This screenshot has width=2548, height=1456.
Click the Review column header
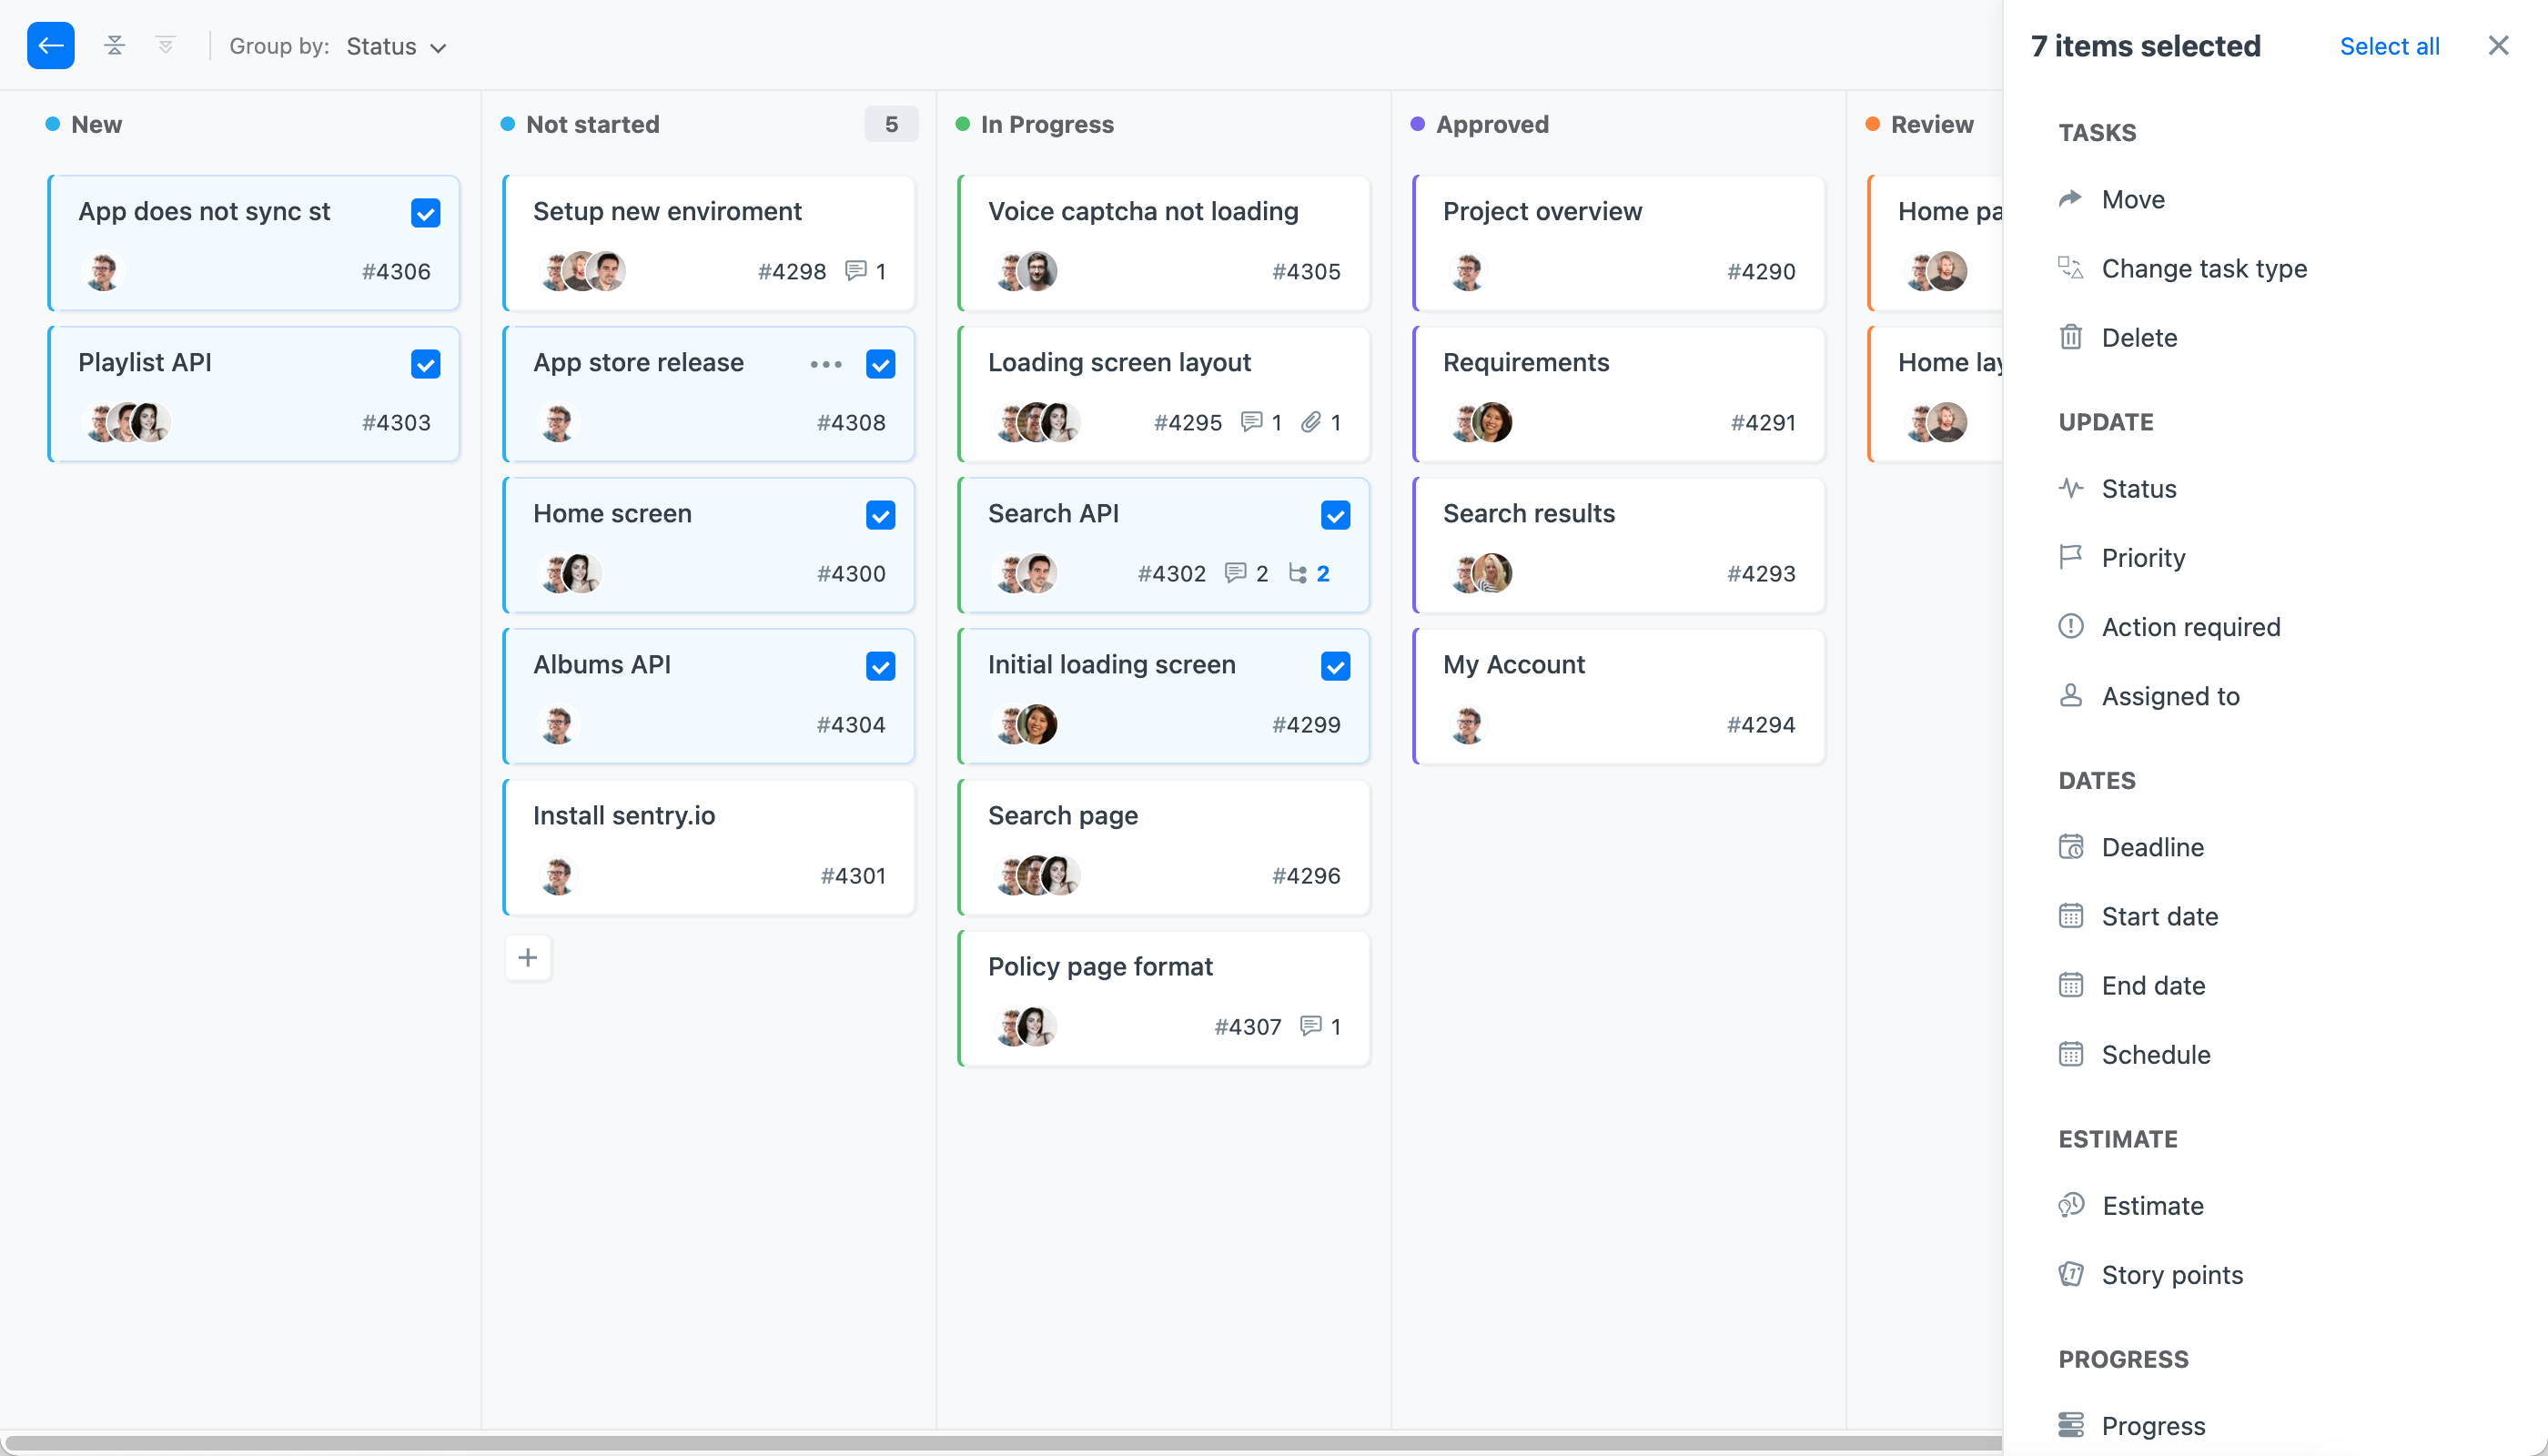tap(1932, 124)
